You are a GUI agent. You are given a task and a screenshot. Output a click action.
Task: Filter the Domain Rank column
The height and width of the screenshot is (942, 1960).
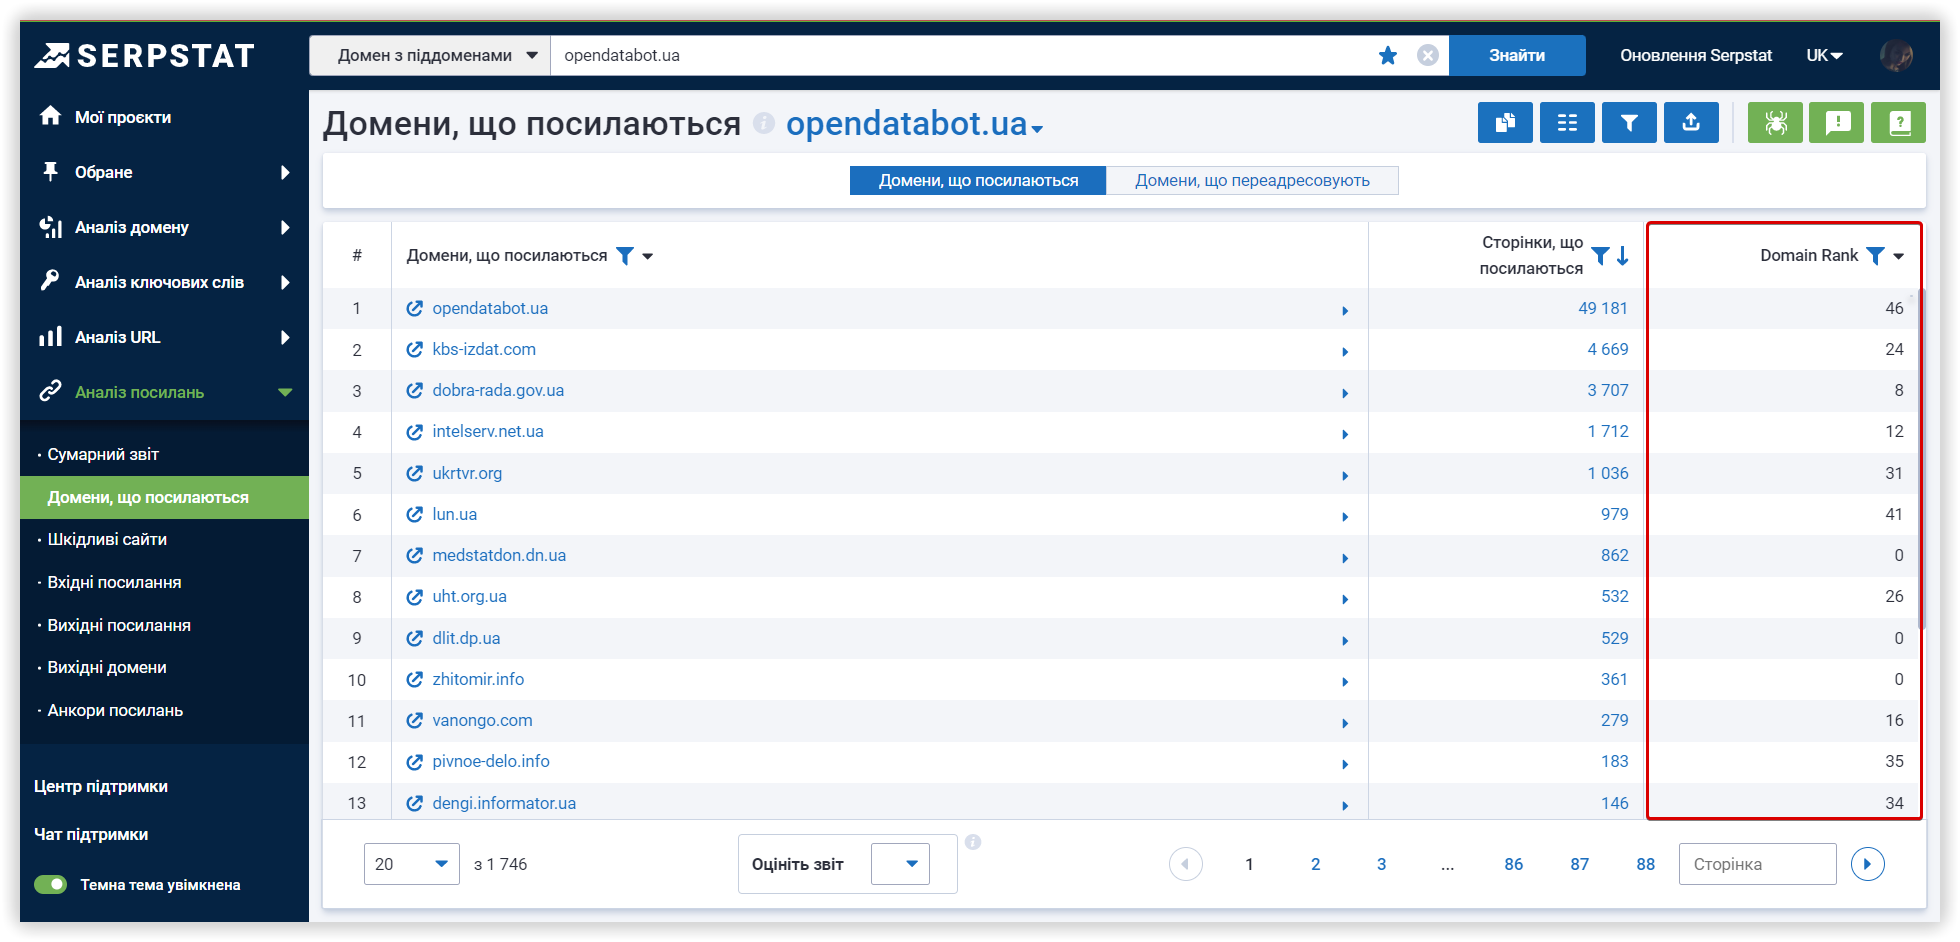pos(1876,256)
